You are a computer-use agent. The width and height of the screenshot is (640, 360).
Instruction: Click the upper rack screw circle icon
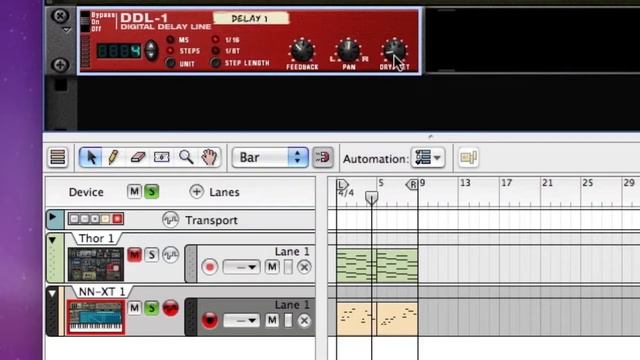click(60, 16)
